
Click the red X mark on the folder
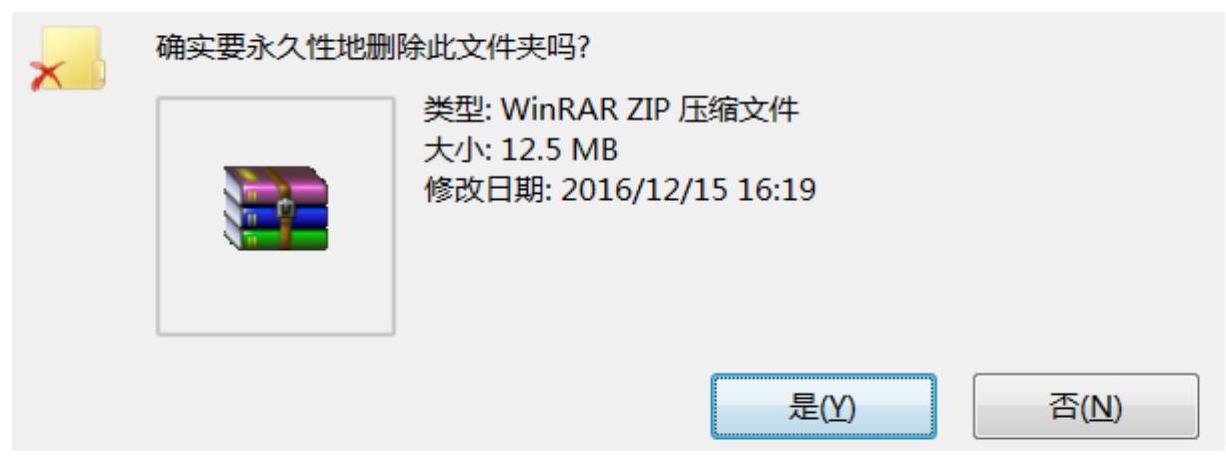(x=47, y=77)
